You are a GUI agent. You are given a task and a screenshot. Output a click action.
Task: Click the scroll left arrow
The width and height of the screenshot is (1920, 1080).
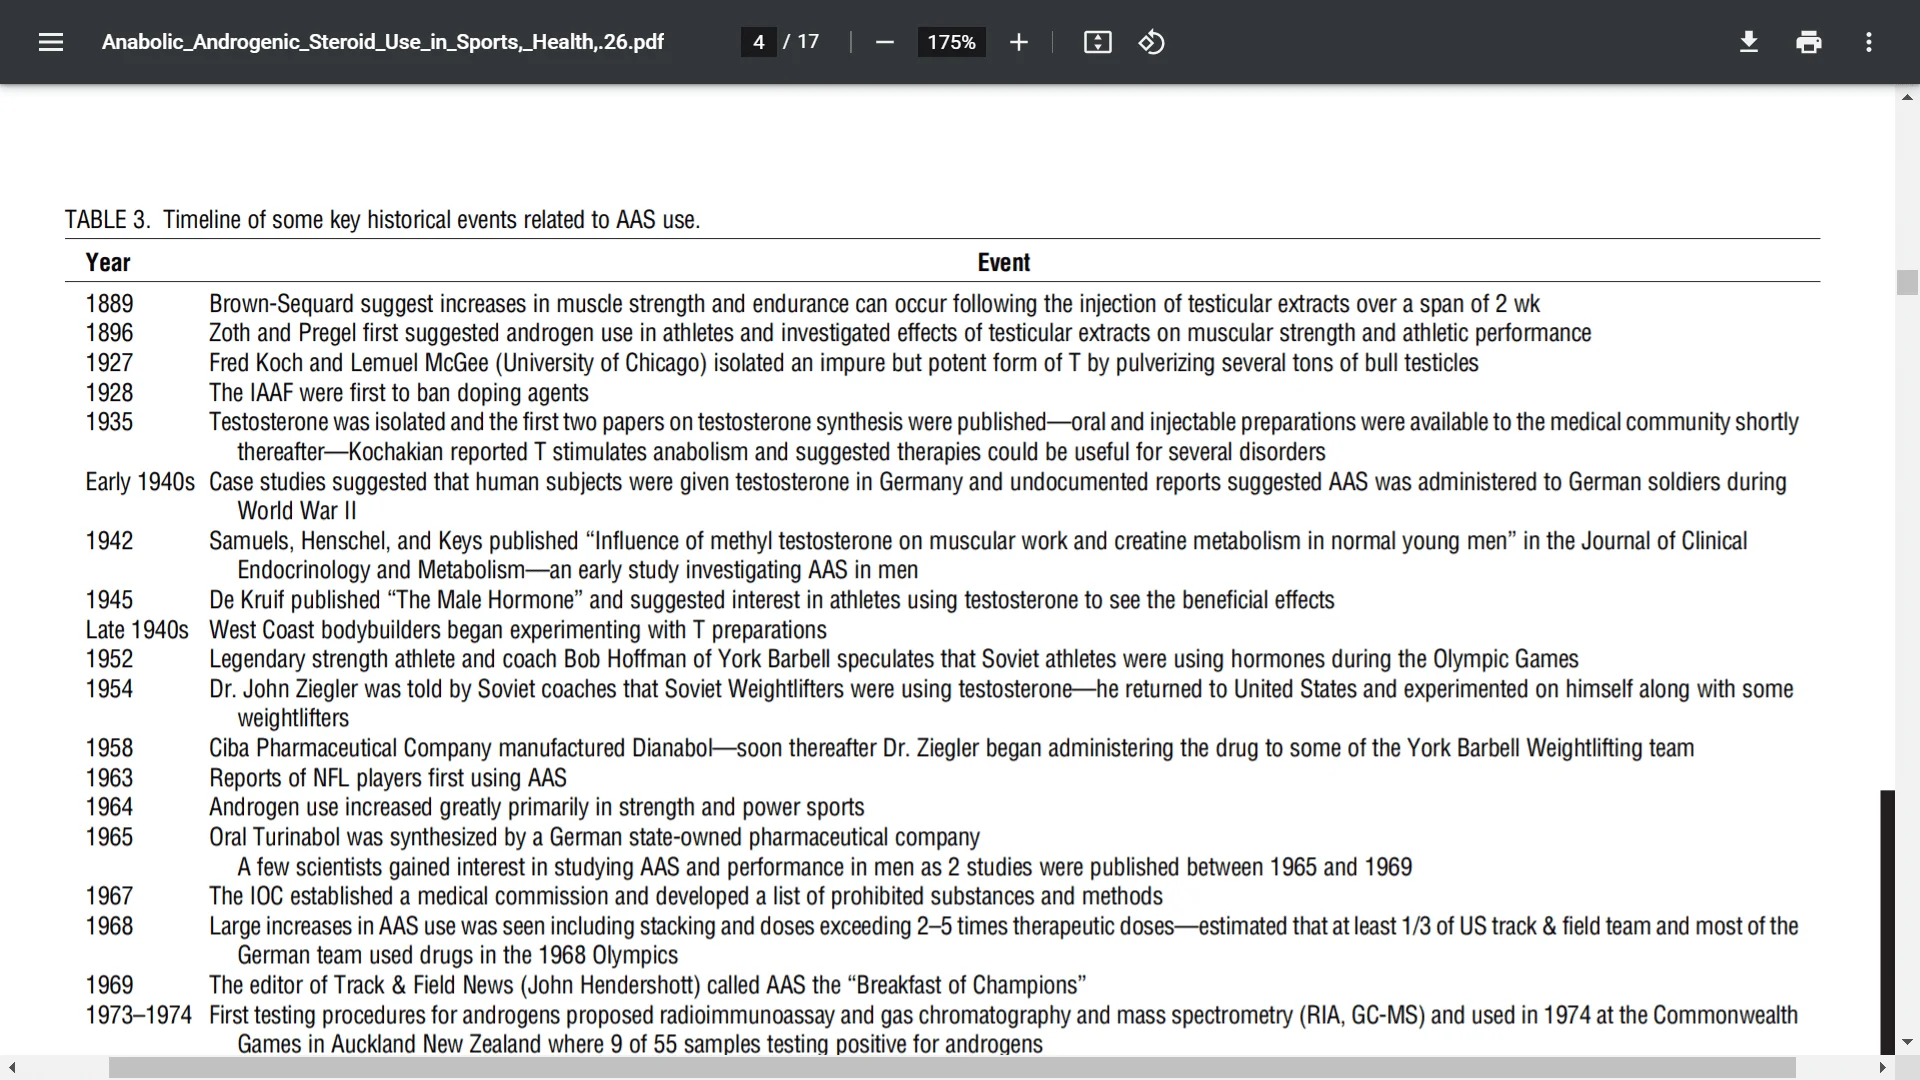pos(12,1068)
